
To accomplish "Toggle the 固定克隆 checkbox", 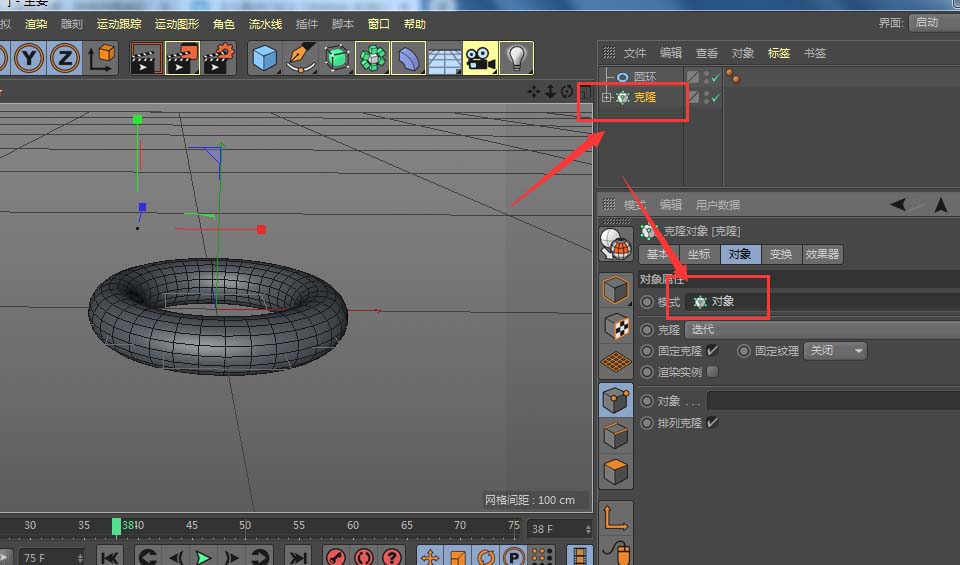I will pyautogui.click(x=712, y=351).
